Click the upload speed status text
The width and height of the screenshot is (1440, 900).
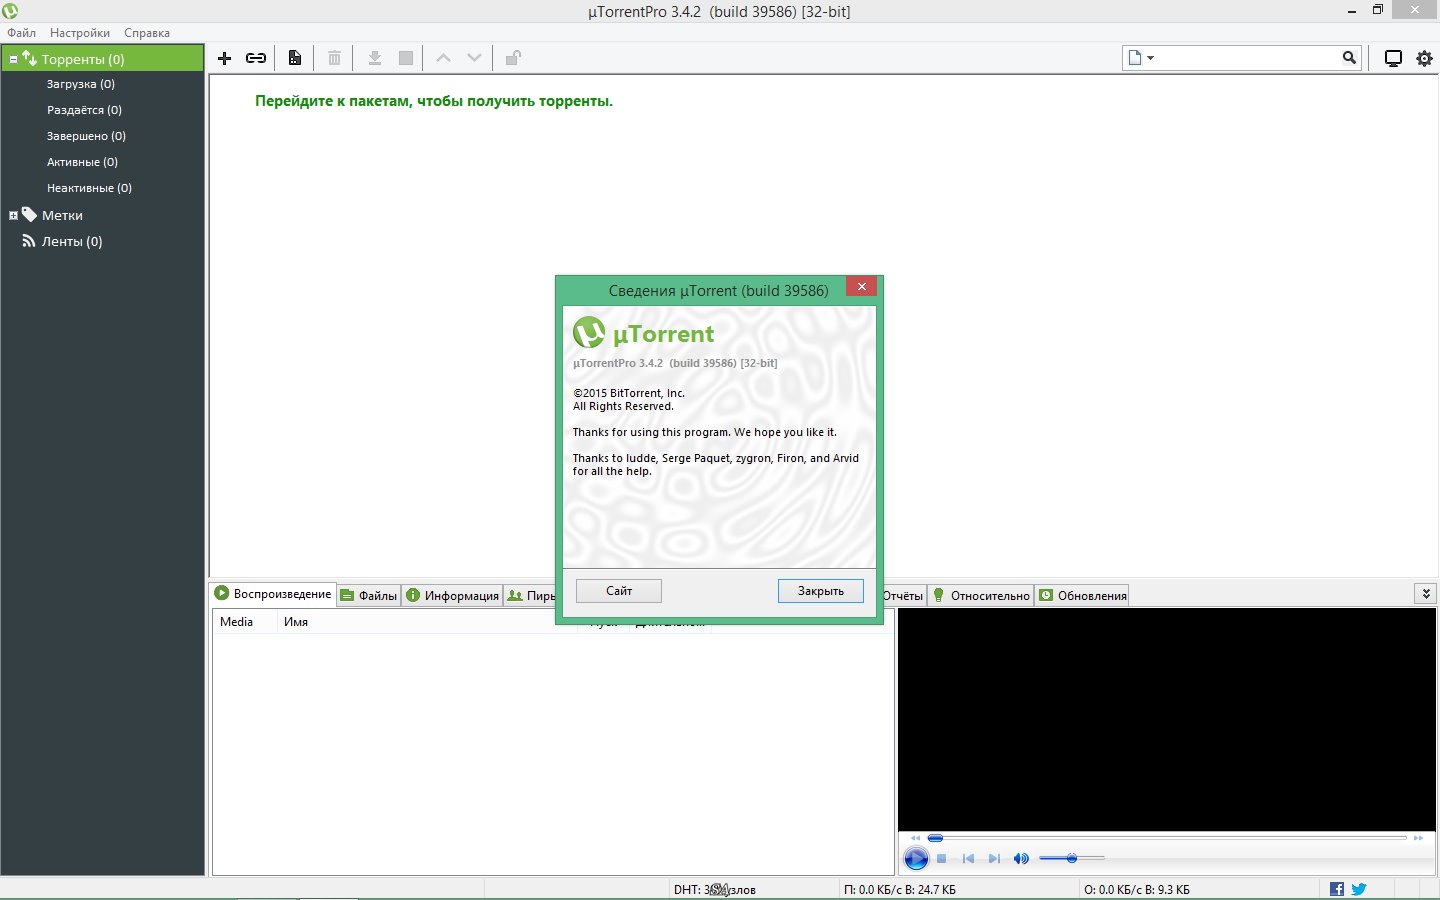pos(1137,889)
